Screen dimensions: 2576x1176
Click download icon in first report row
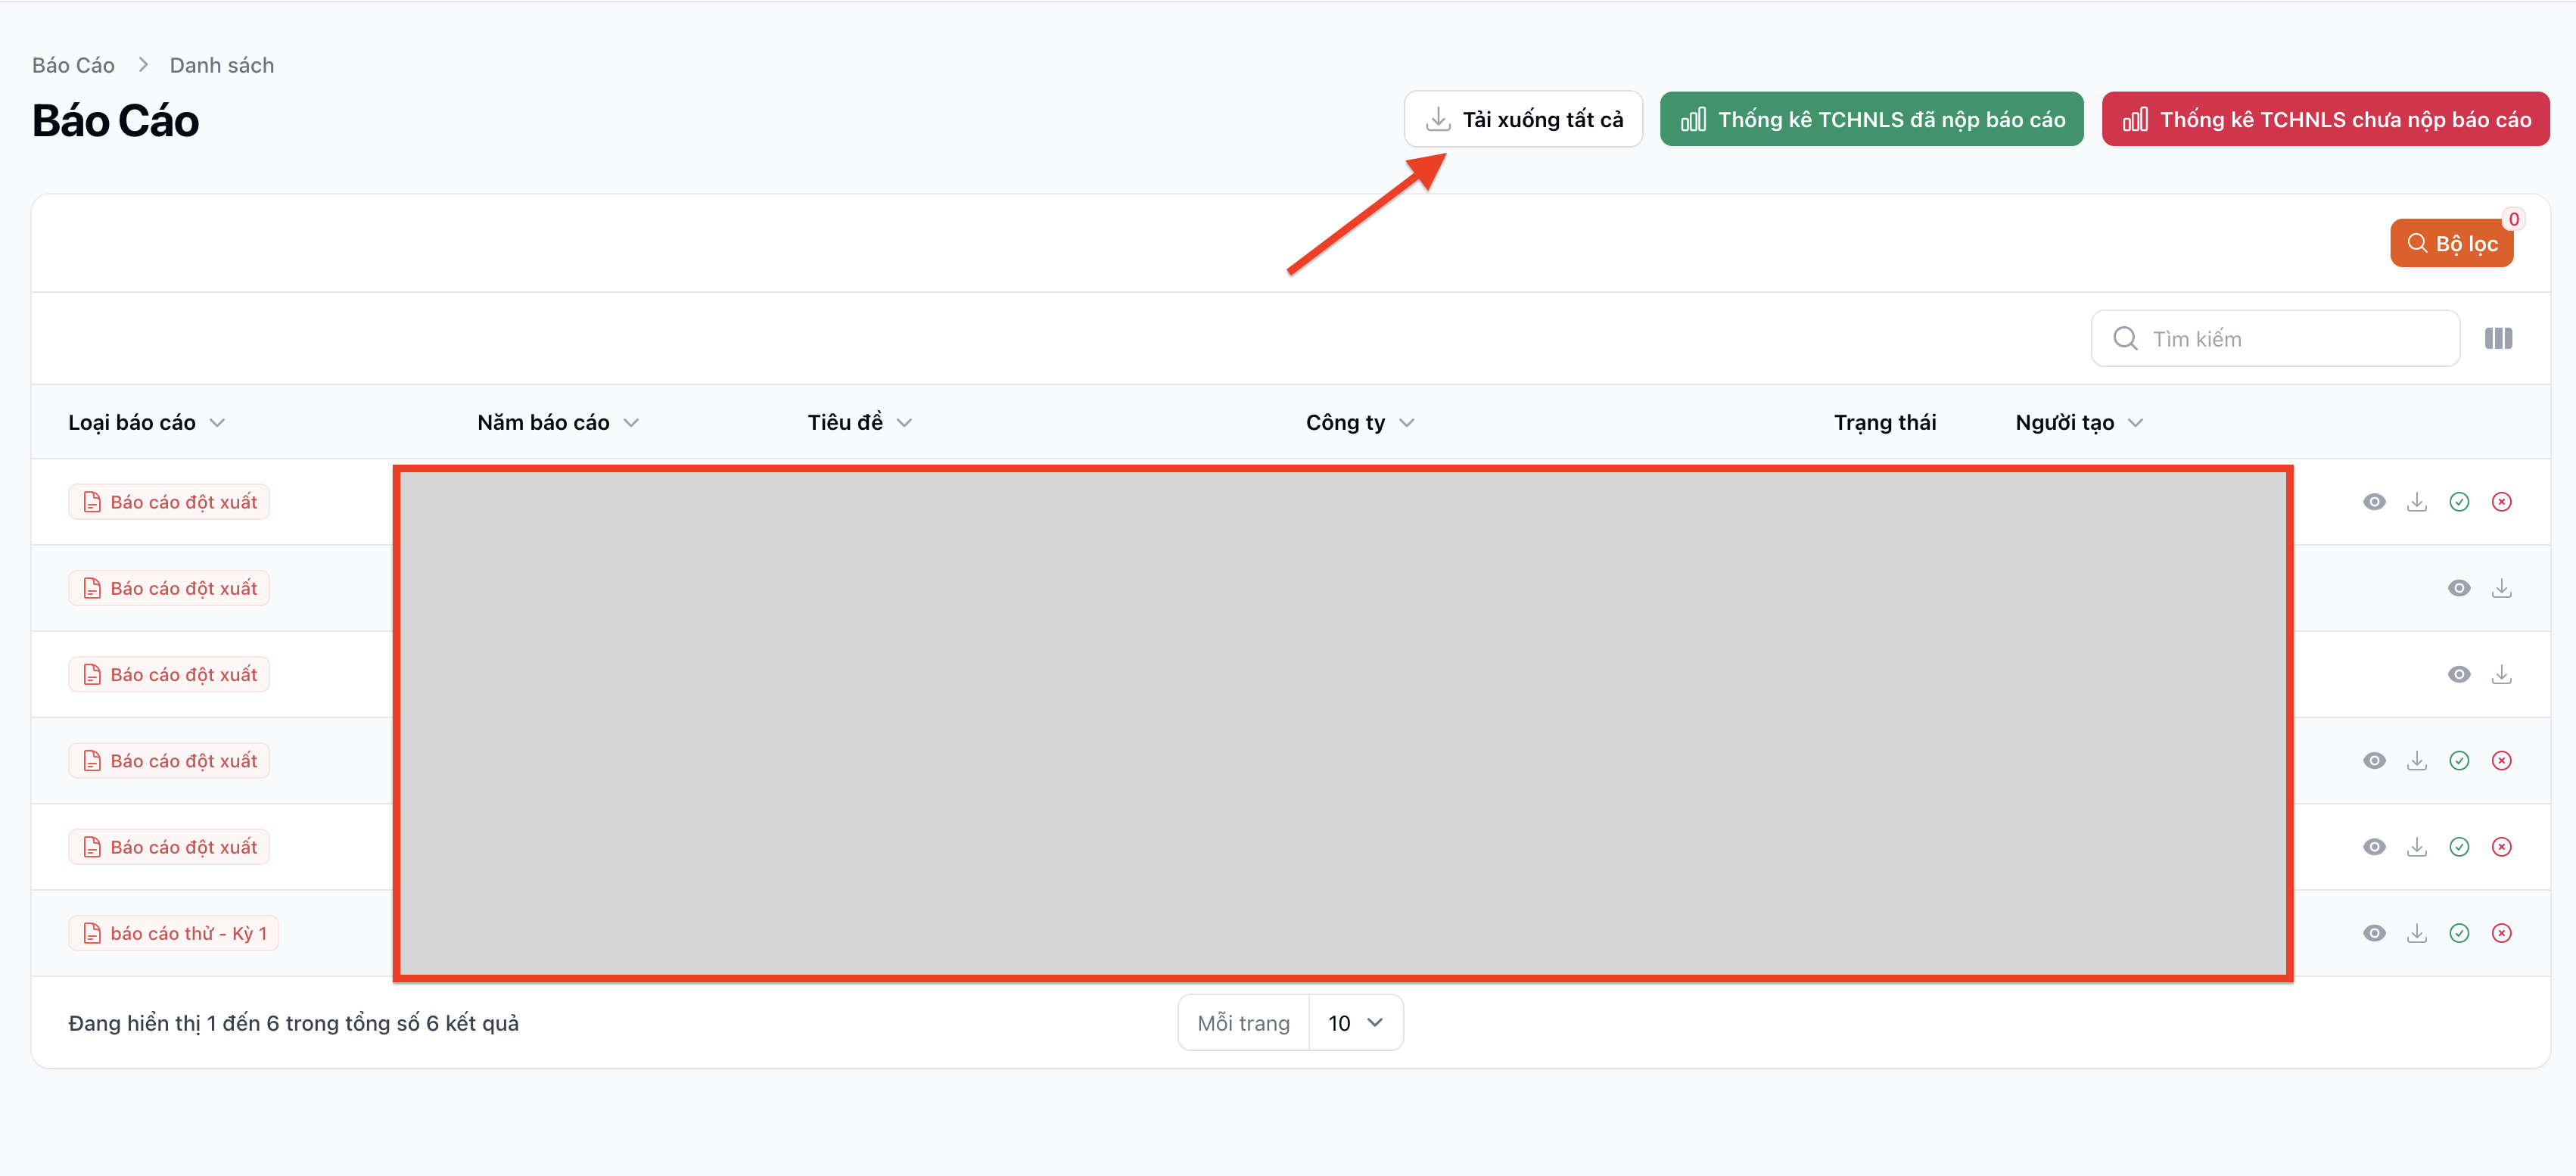pyautogui.click(x=2416, y=502)
